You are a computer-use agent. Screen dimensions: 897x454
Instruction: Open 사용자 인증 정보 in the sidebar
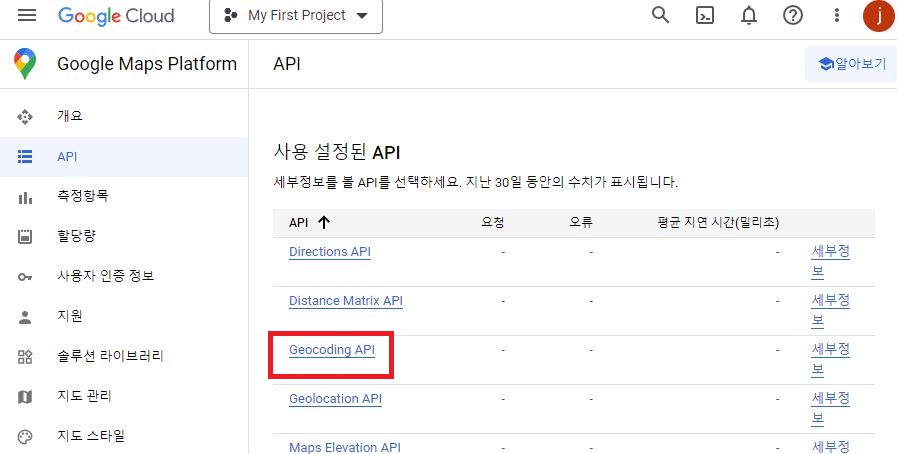(x=106, y=276)
